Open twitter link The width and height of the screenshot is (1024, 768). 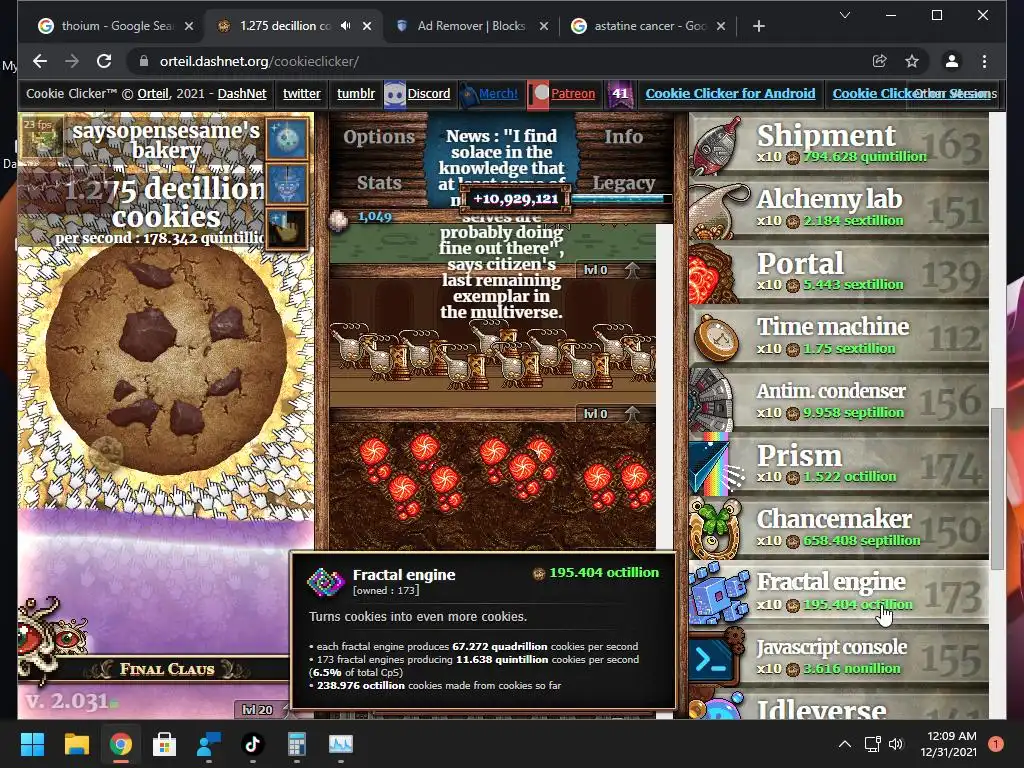[302, 93]
